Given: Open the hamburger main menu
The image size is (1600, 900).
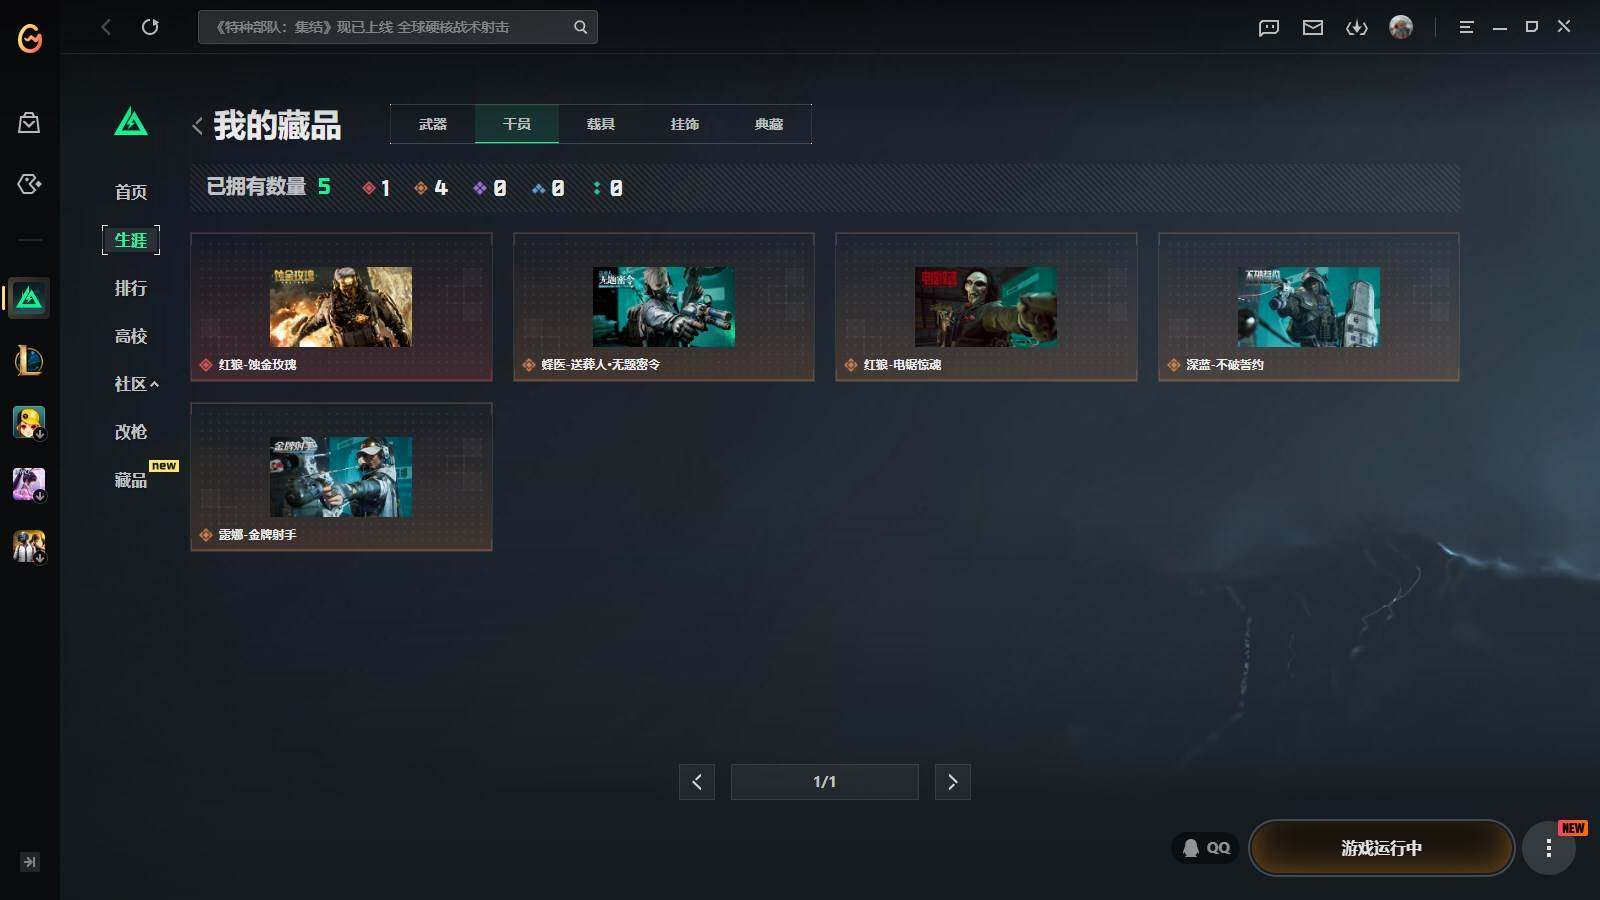Looking at the screenshot, I should click(x=1466, y=28).
